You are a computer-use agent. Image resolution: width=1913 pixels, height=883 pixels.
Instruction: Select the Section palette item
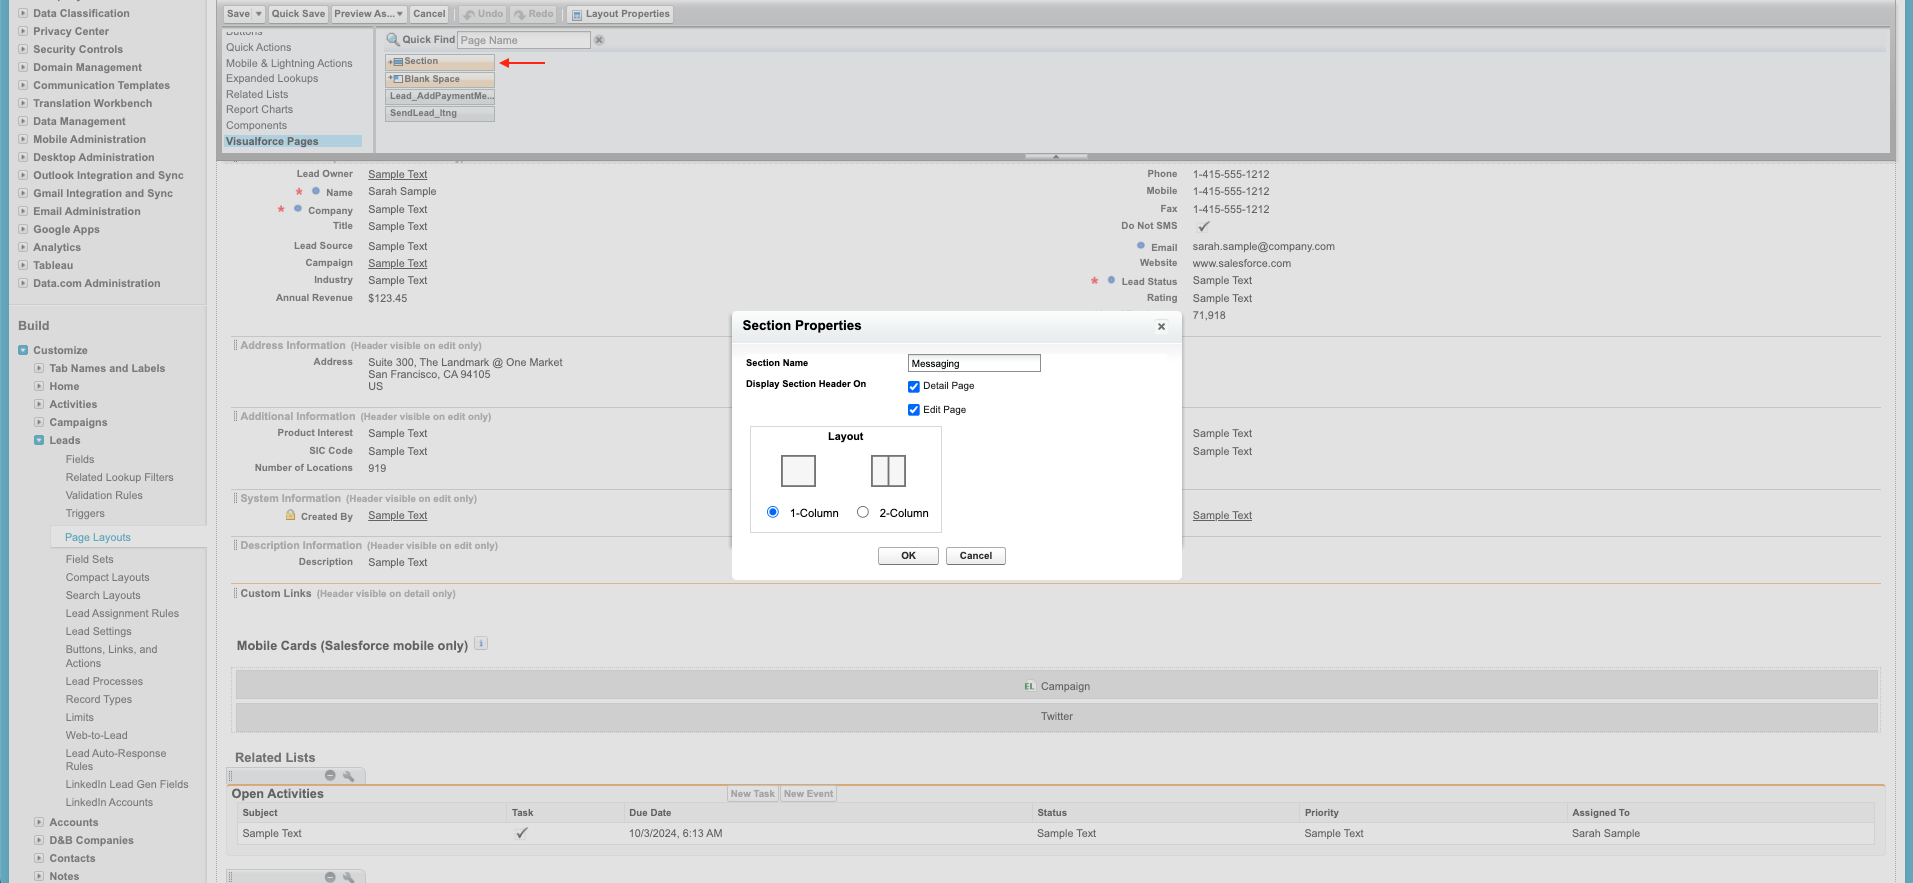coord(440,62)
